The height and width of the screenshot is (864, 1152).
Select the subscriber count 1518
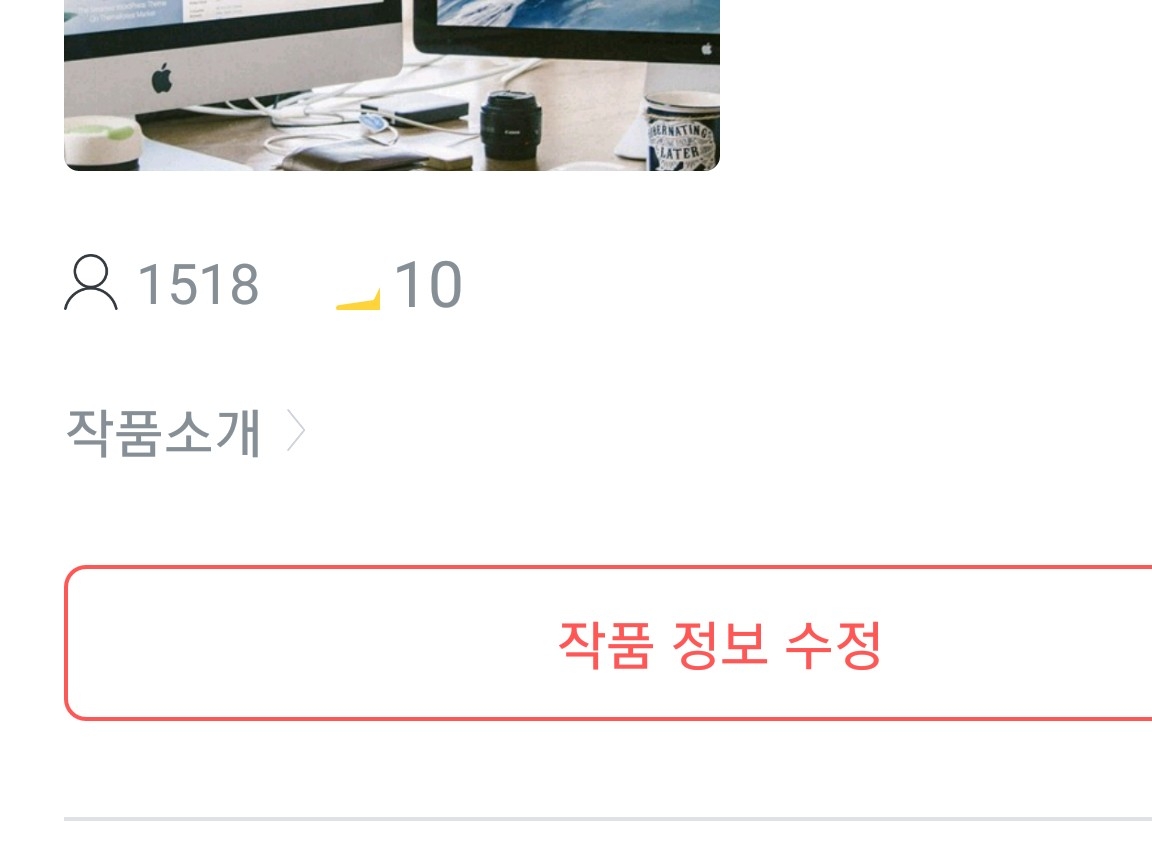[198, 284]
